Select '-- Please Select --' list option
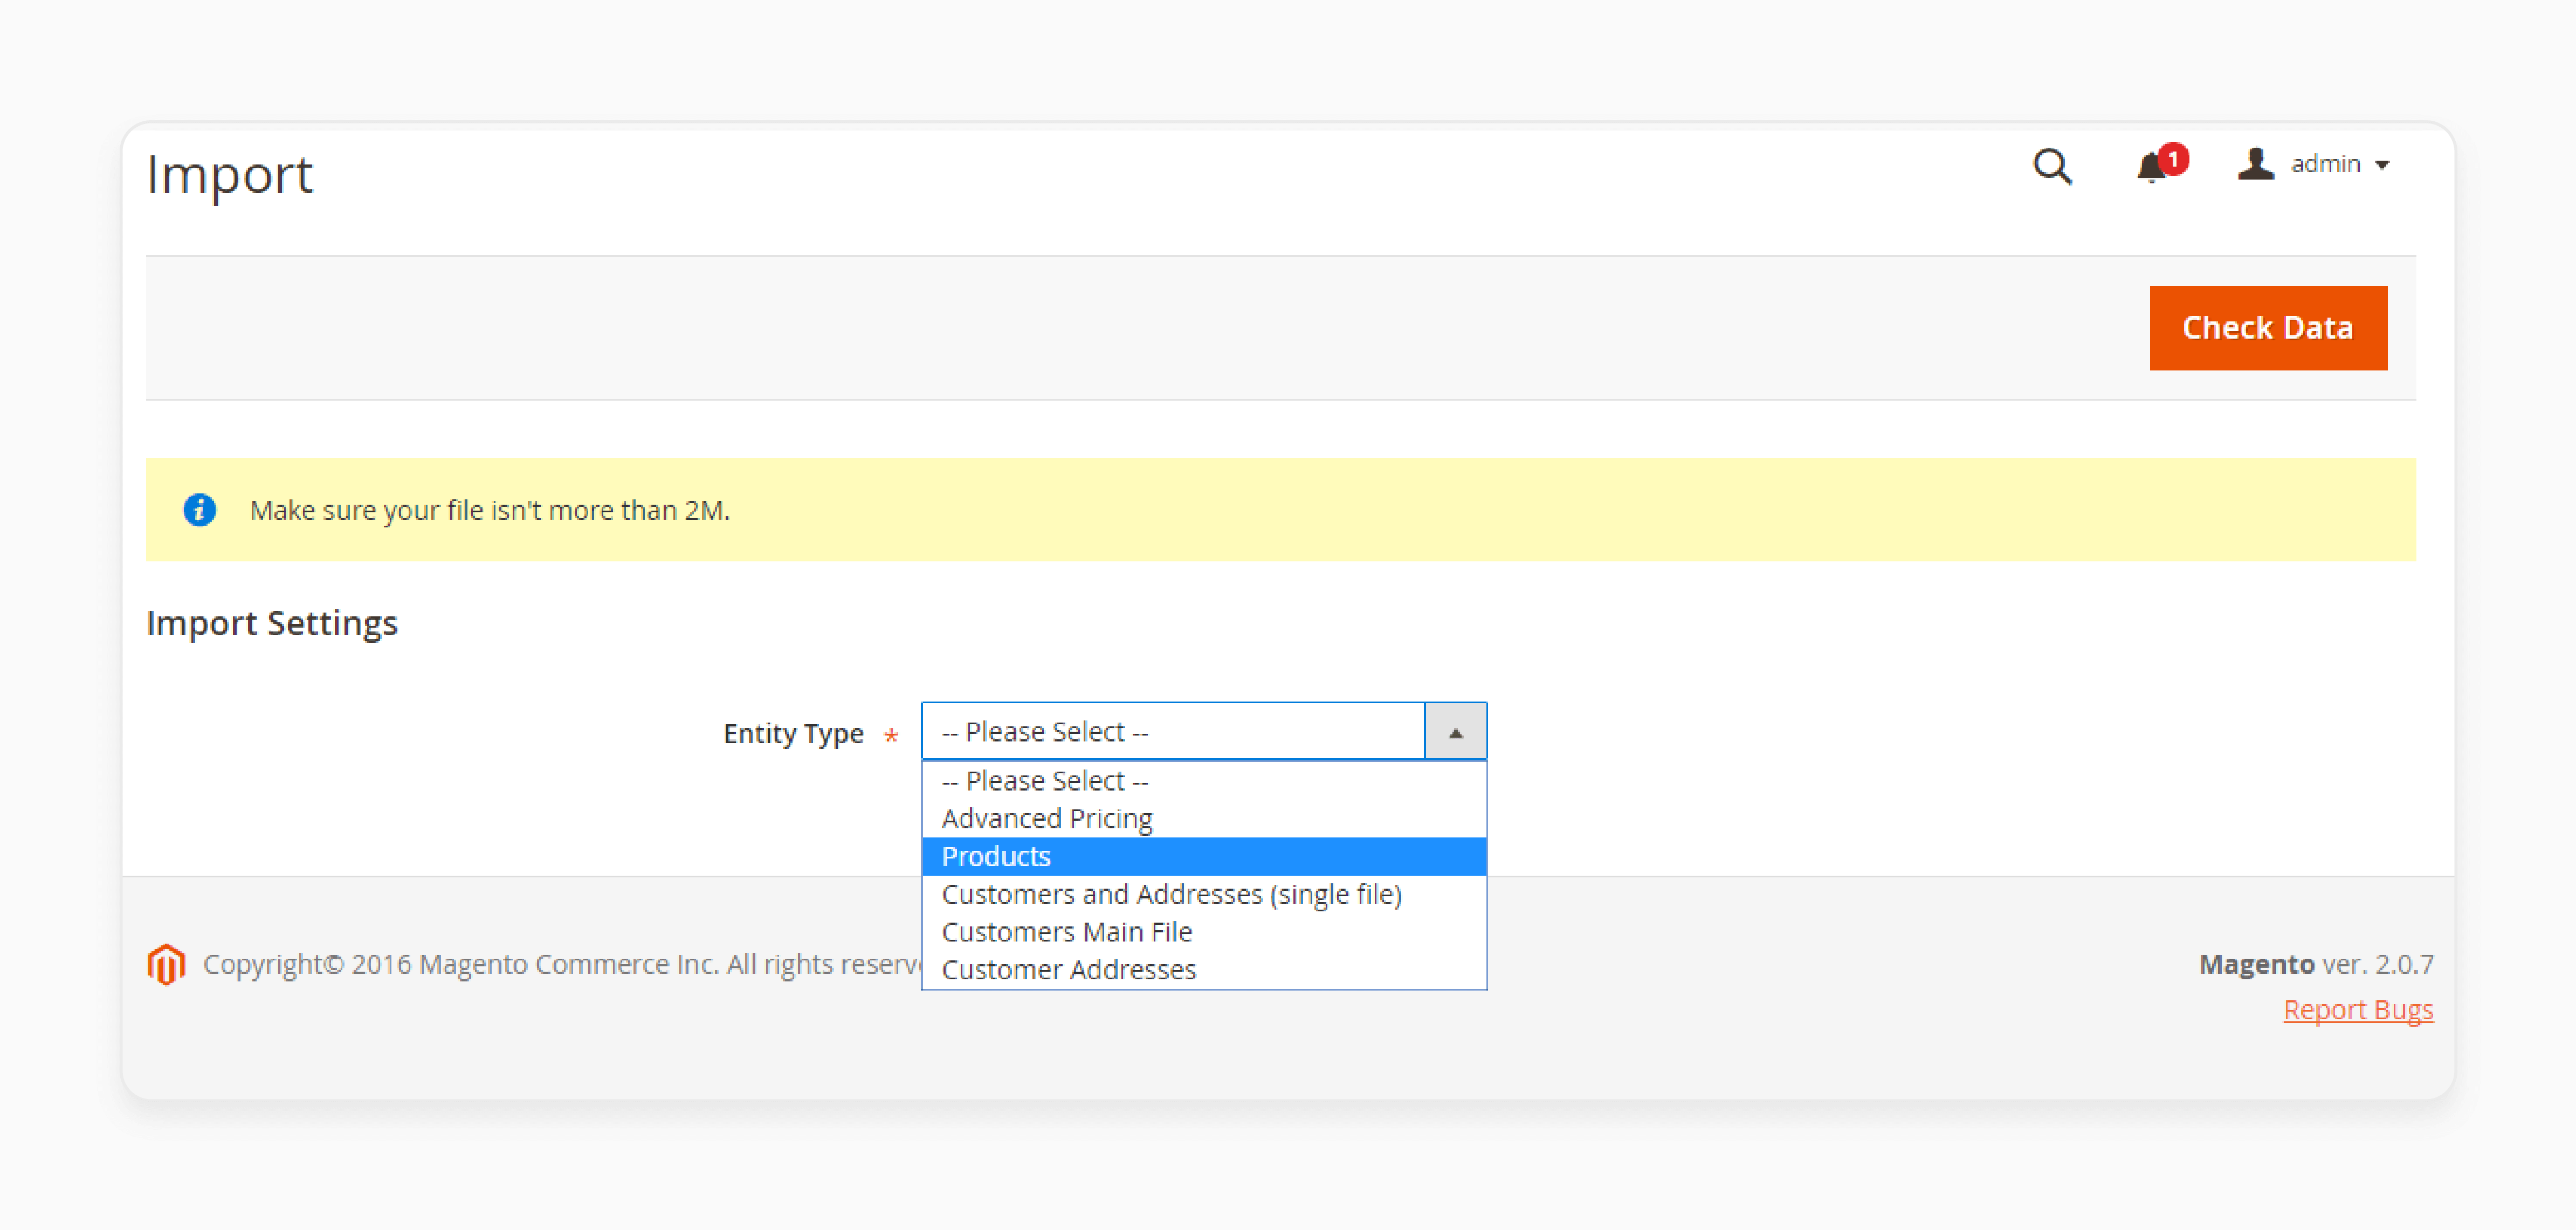2576x1230 pixels. [x=1203, y=780]
